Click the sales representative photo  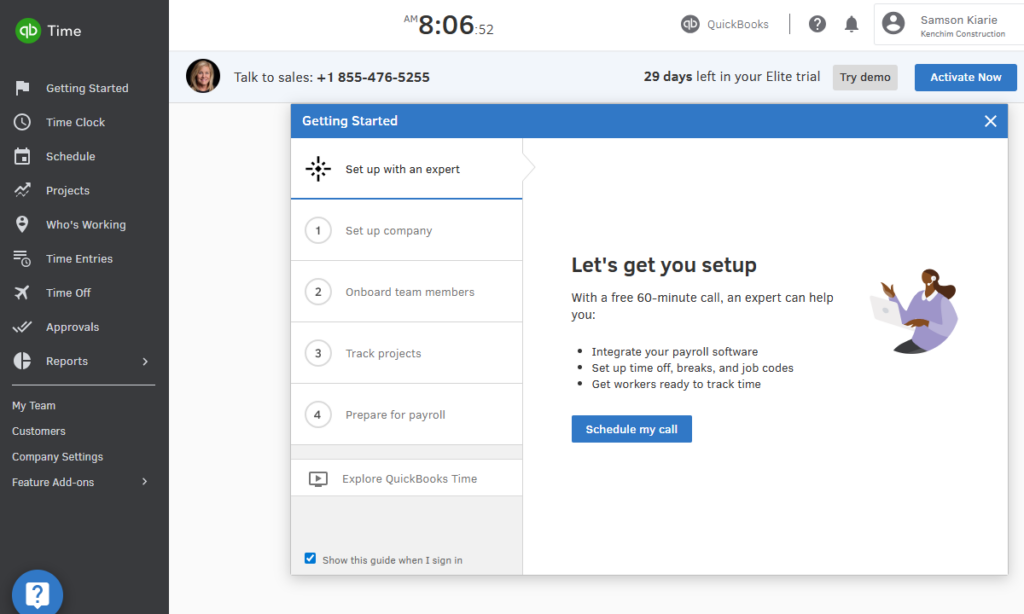(x=203, y=76)
